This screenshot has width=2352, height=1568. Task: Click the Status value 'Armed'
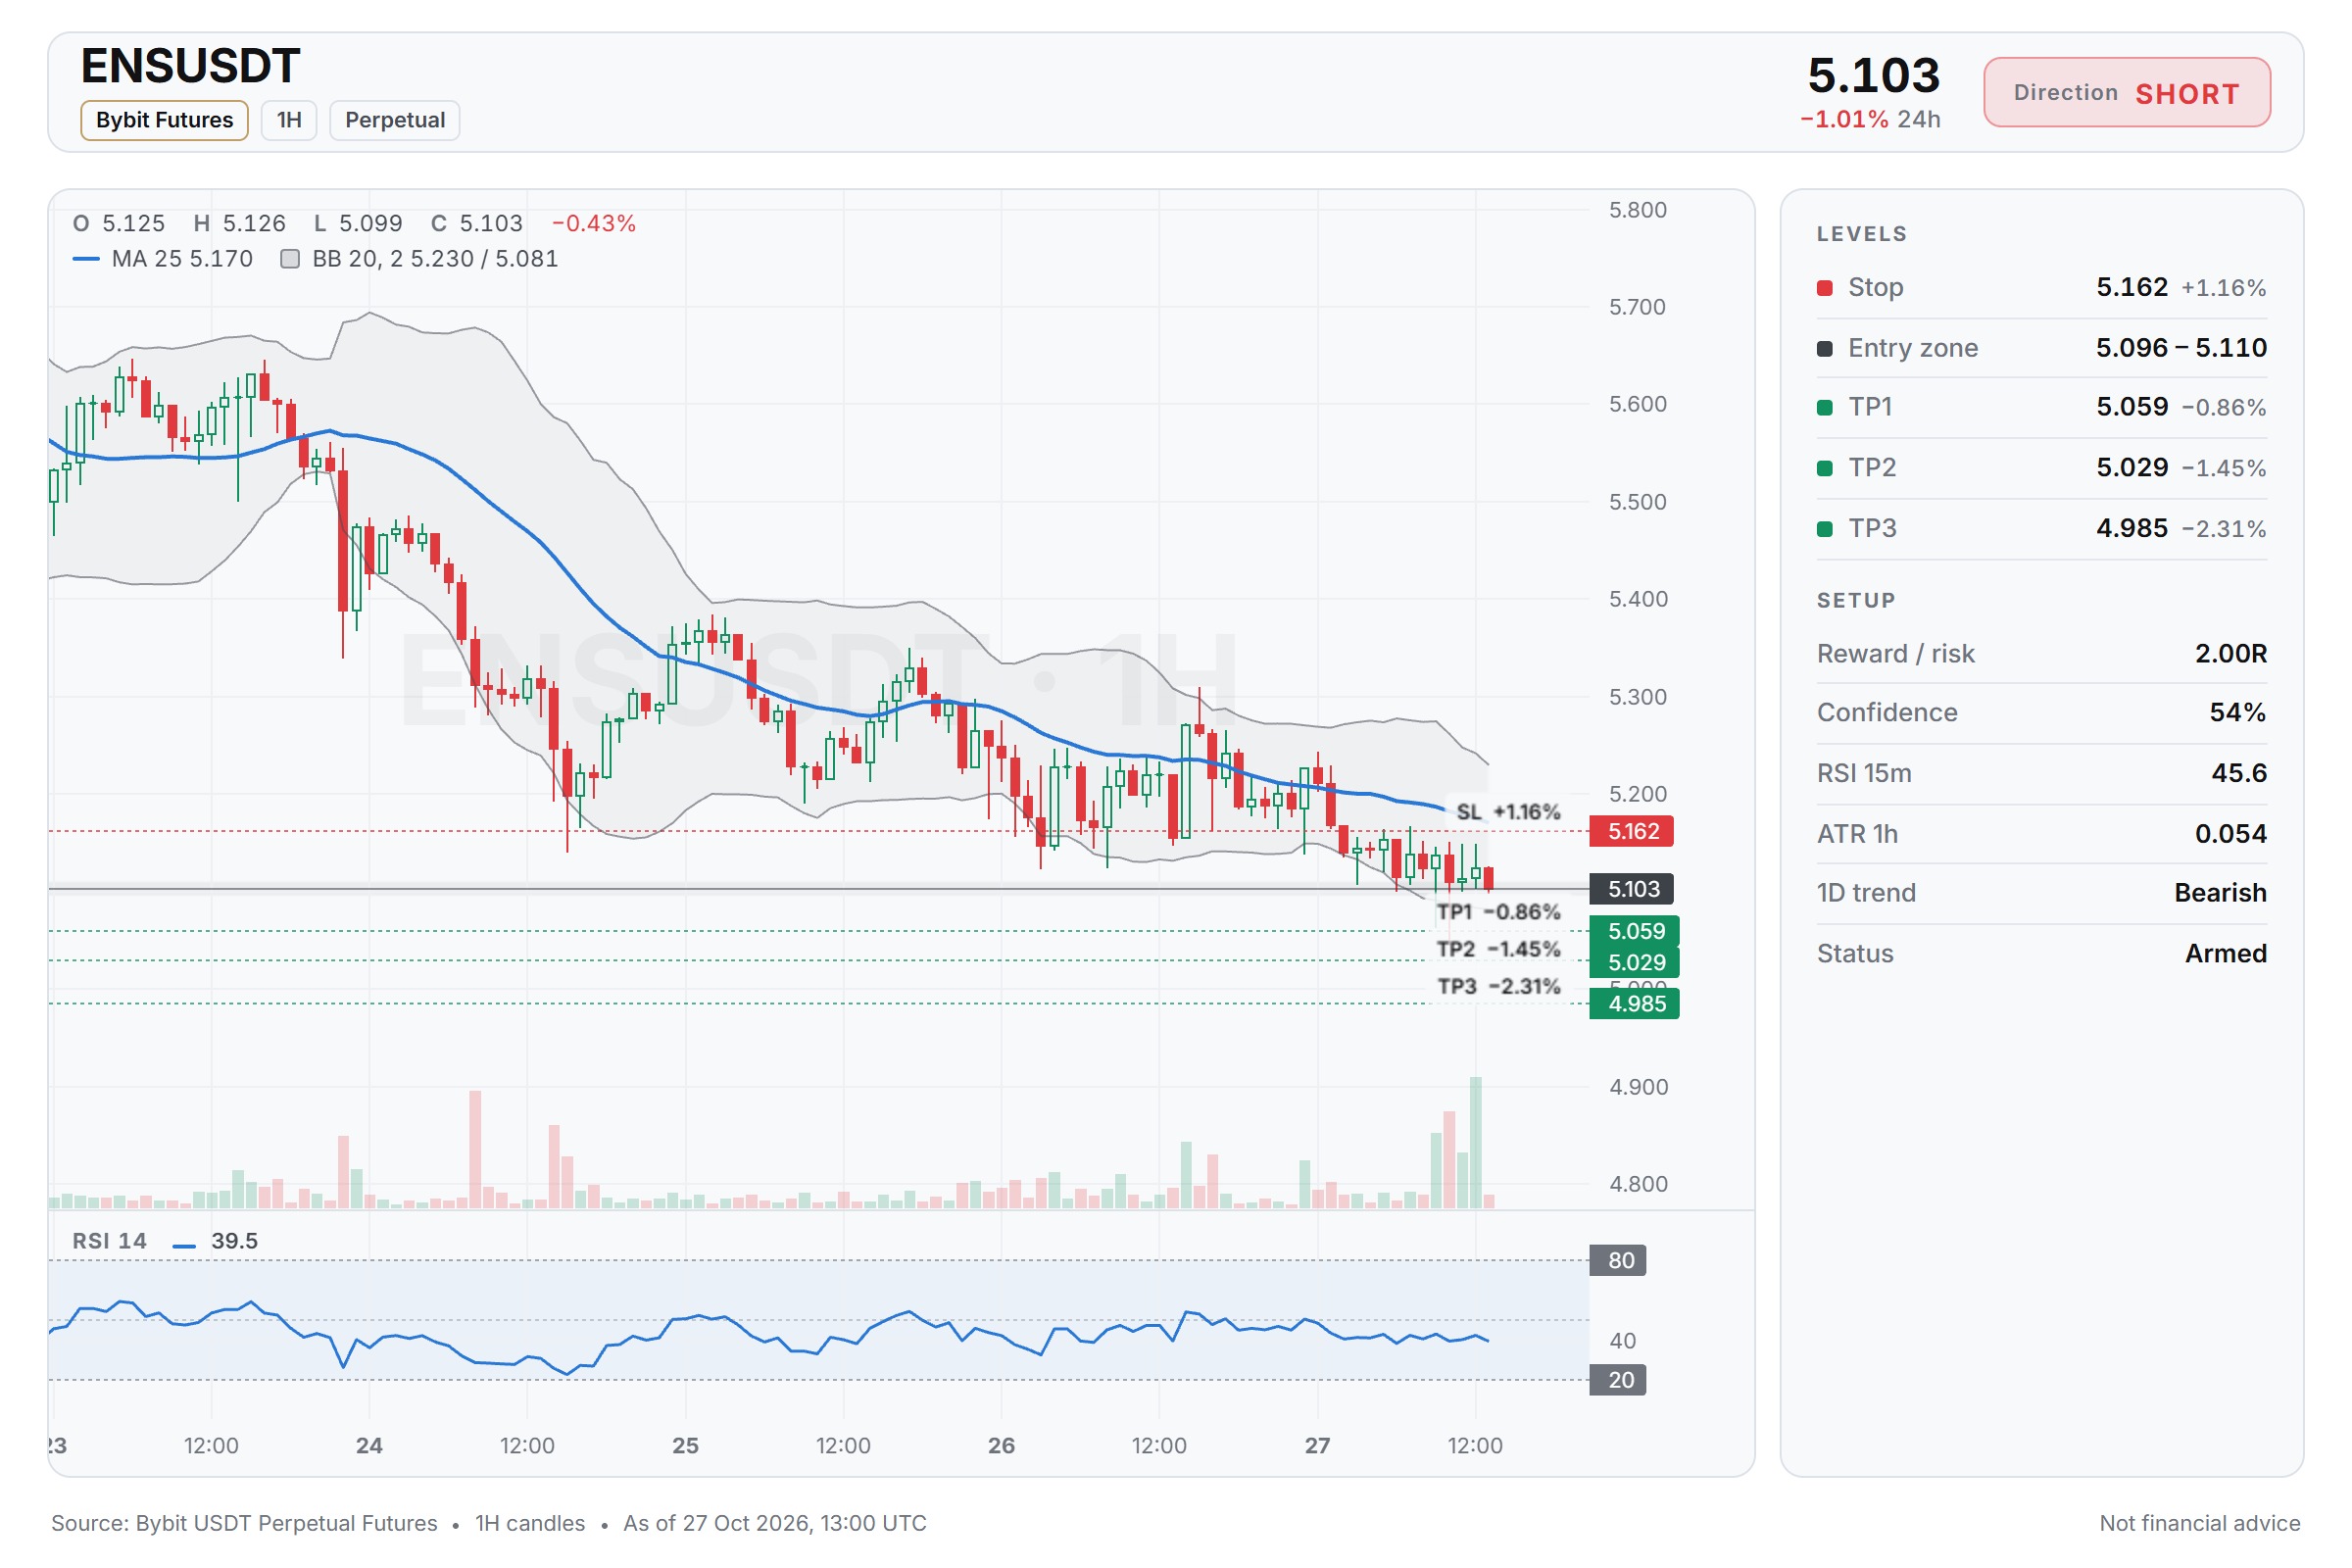[2226, 954]
